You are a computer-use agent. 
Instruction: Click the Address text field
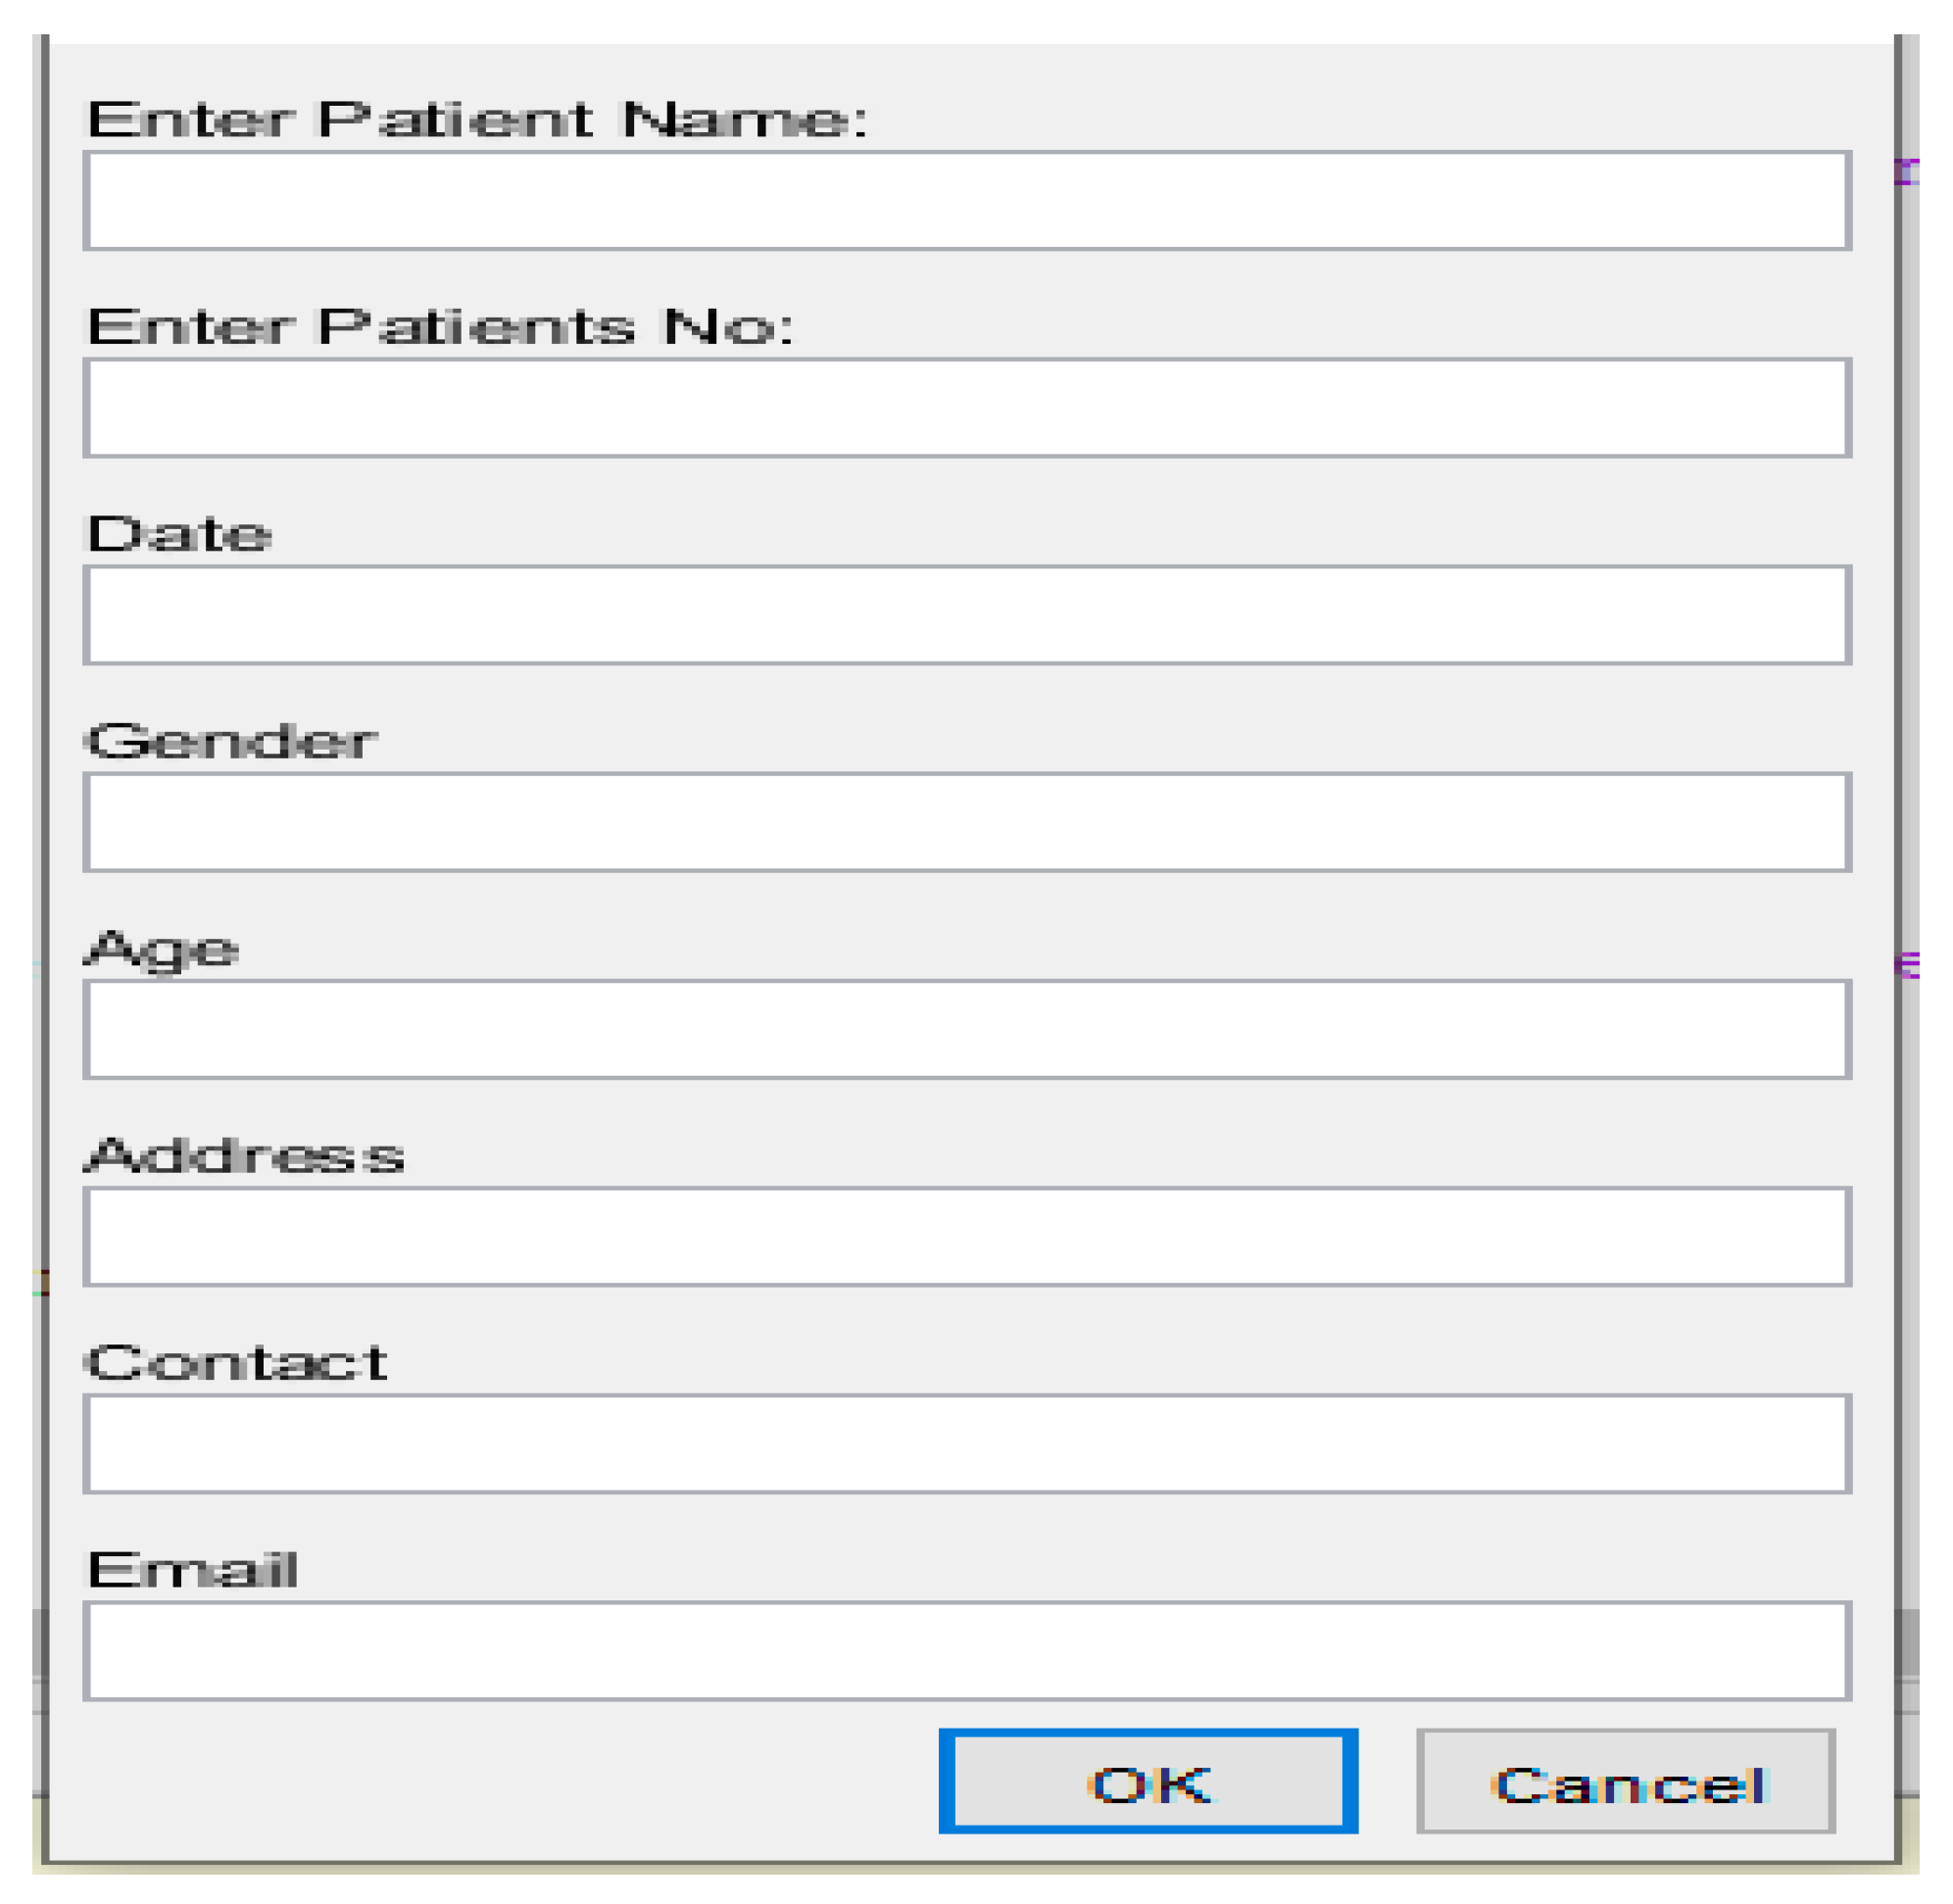tap(966, 1236)
